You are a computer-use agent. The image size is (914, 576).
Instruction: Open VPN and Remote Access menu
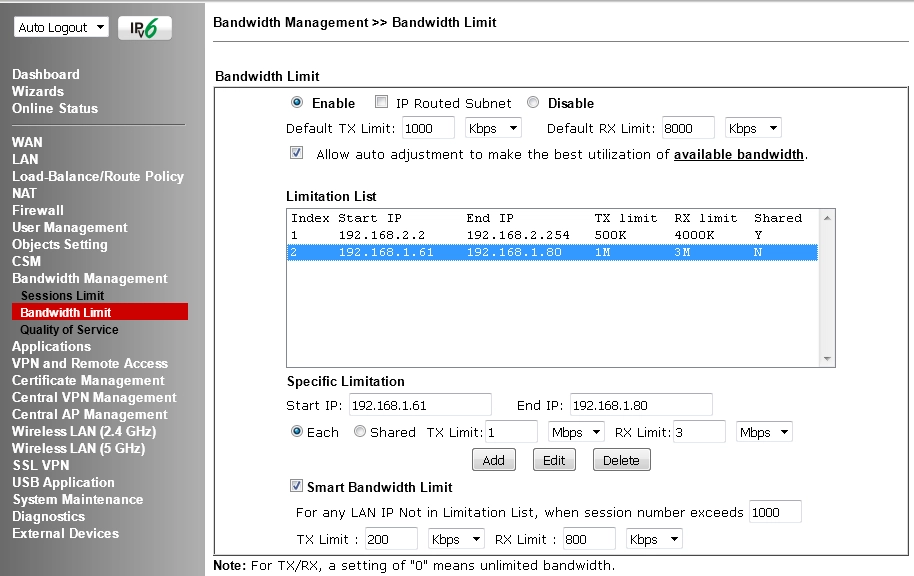(90, 363)
